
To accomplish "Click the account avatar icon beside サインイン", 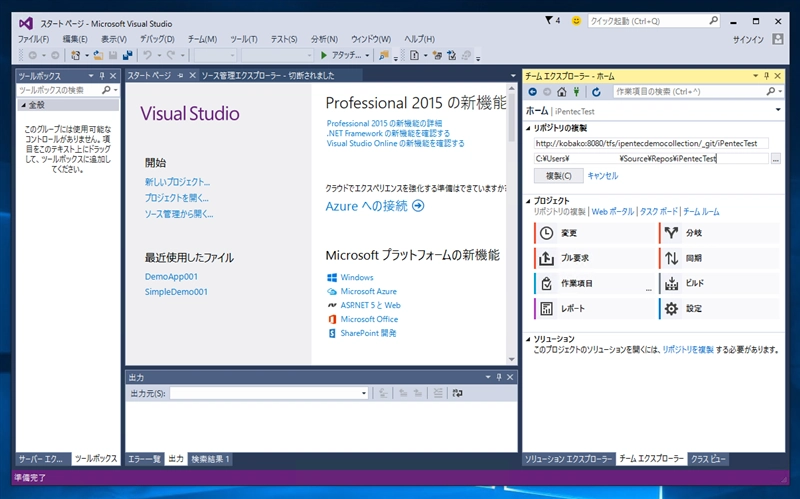I will point(778,39).
